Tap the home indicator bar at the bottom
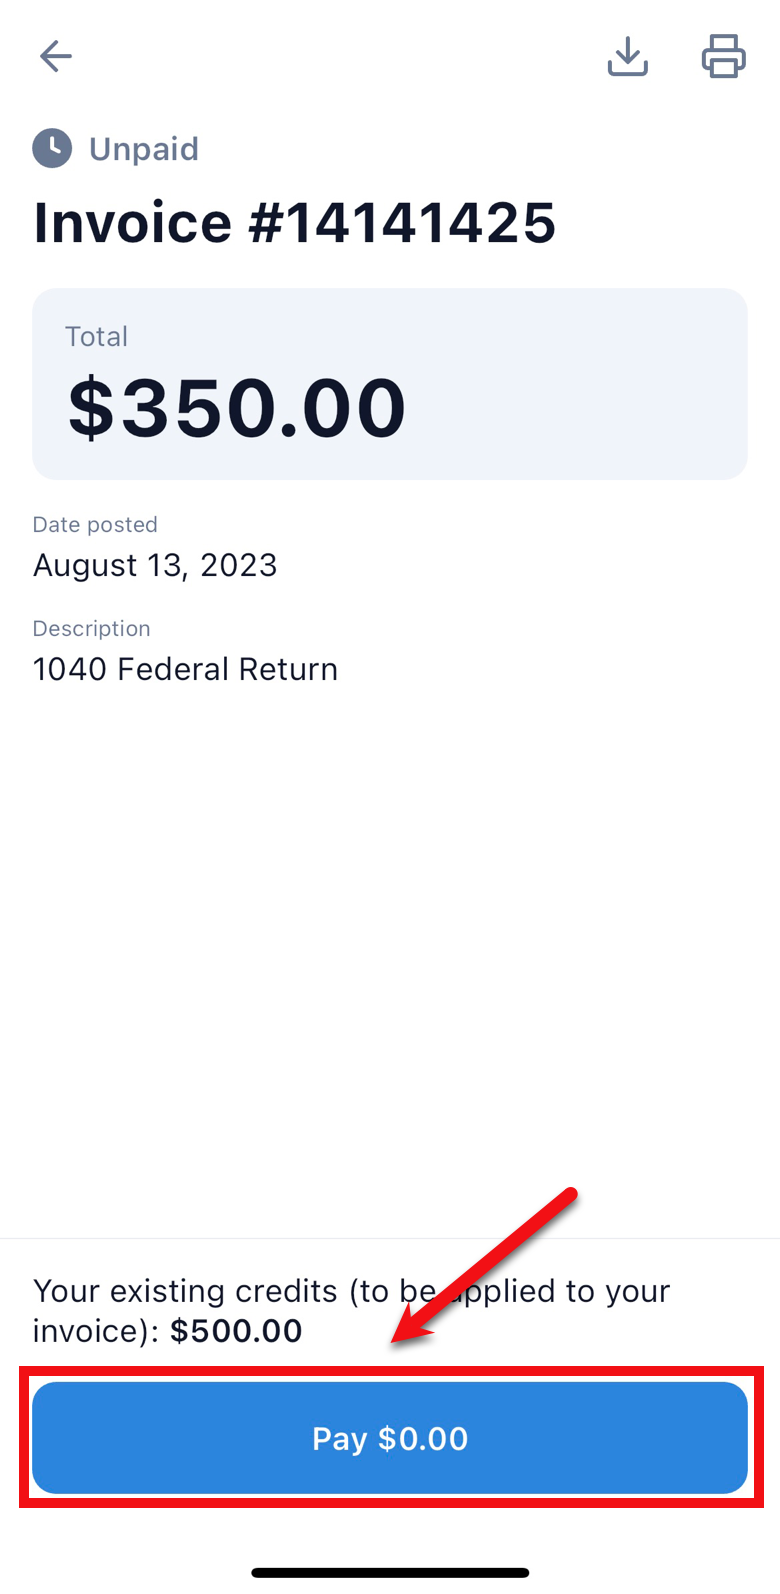Image resolution: width=780 pixels, height=1594 pixels. (x=390, y=1573)
